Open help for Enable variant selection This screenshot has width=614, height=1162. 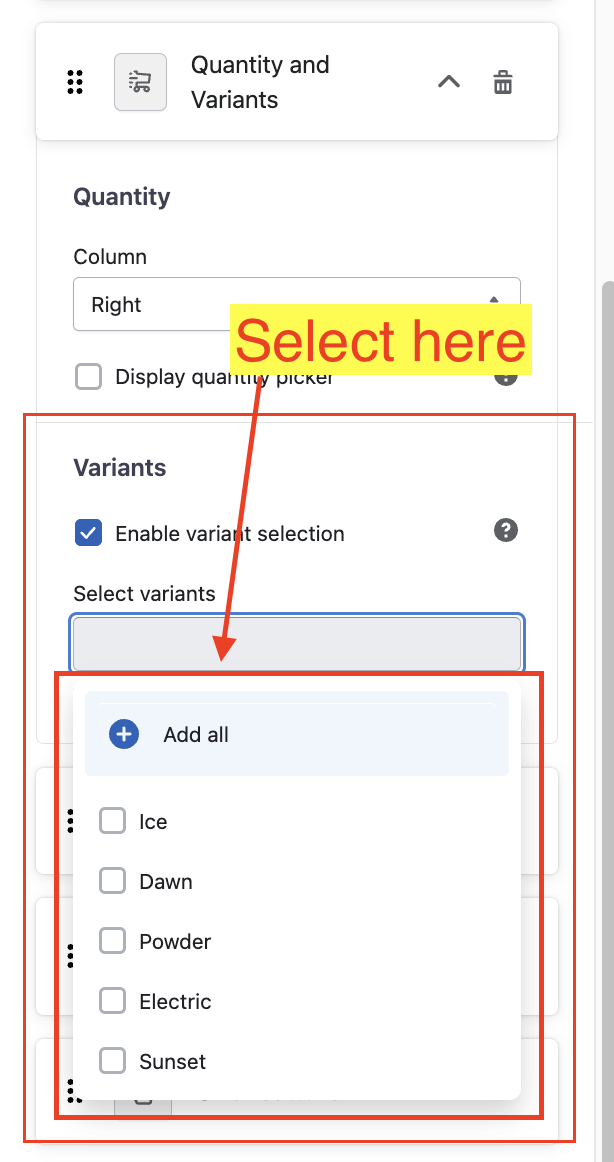tap(506, 531)
